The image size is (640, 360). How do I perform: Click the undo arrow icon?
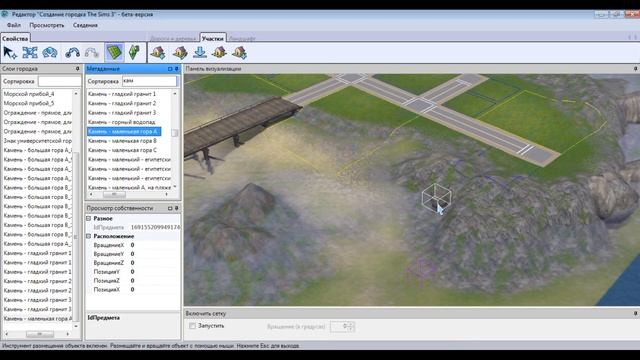tap(73, 53)
